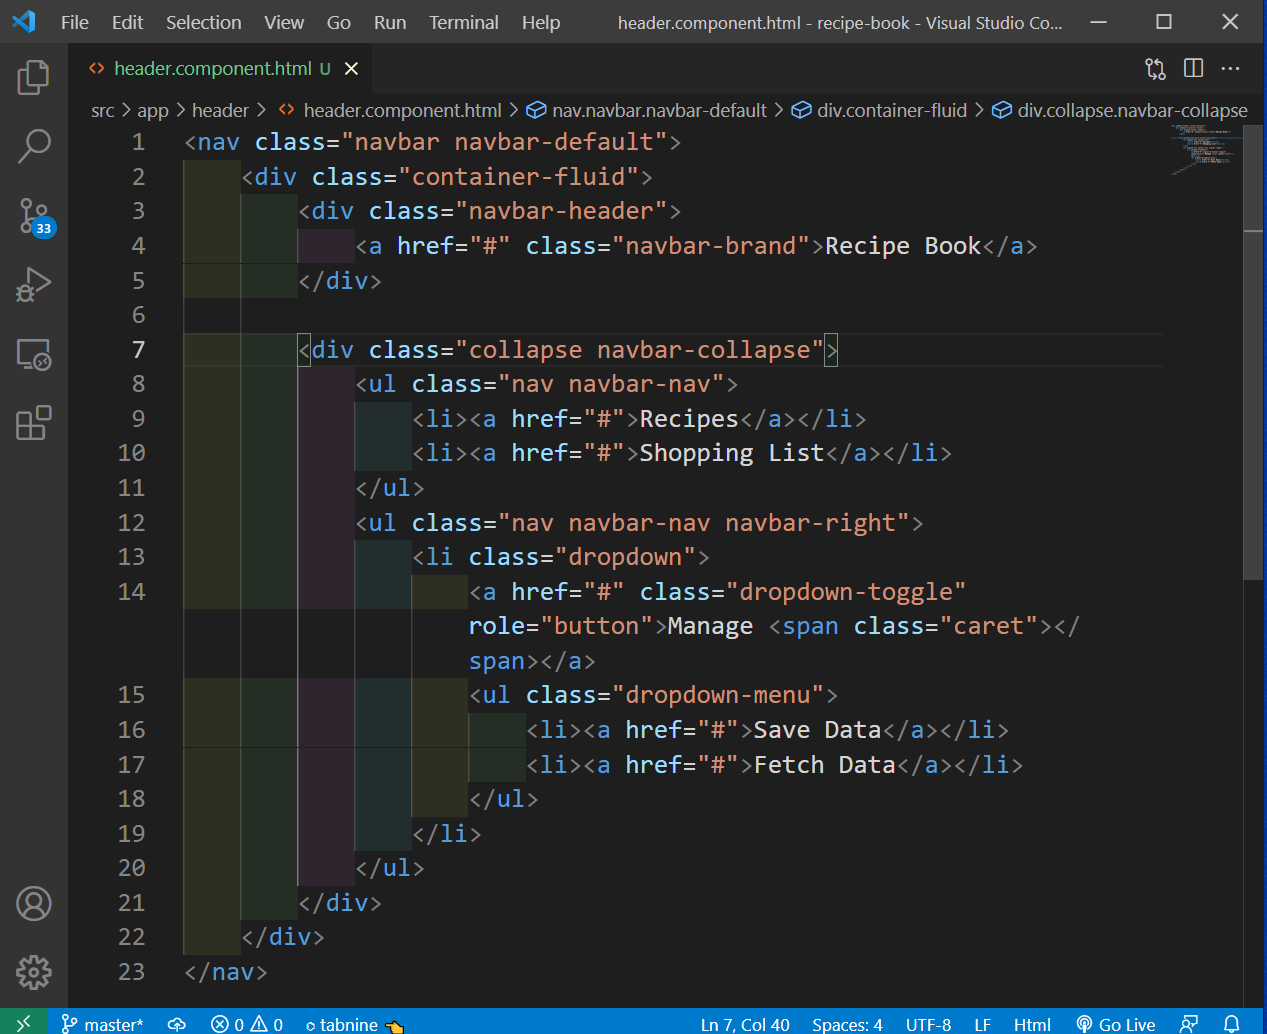This screenshot has width=1267, height=1034.
Task: Change end of line sequence LF
Action: point(983,1024)
